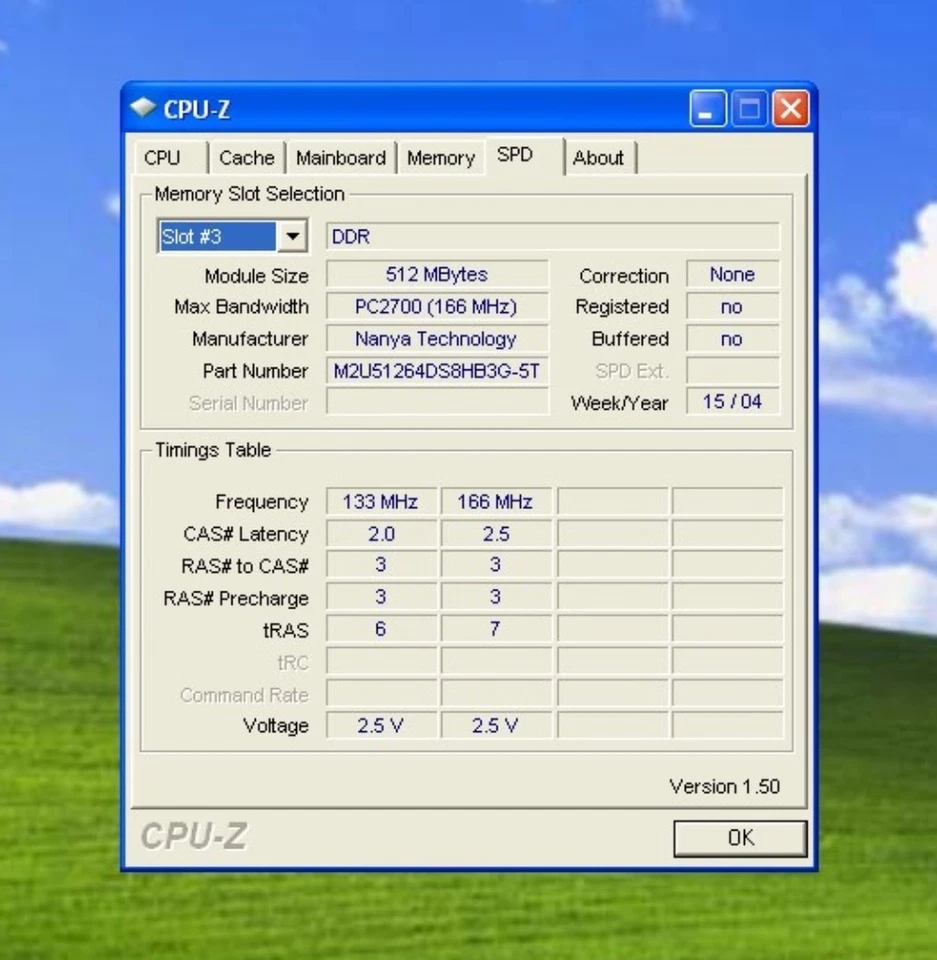Click the Week/Year value 15 / 04
Screen dimensions: 937x960
(732, 402)
